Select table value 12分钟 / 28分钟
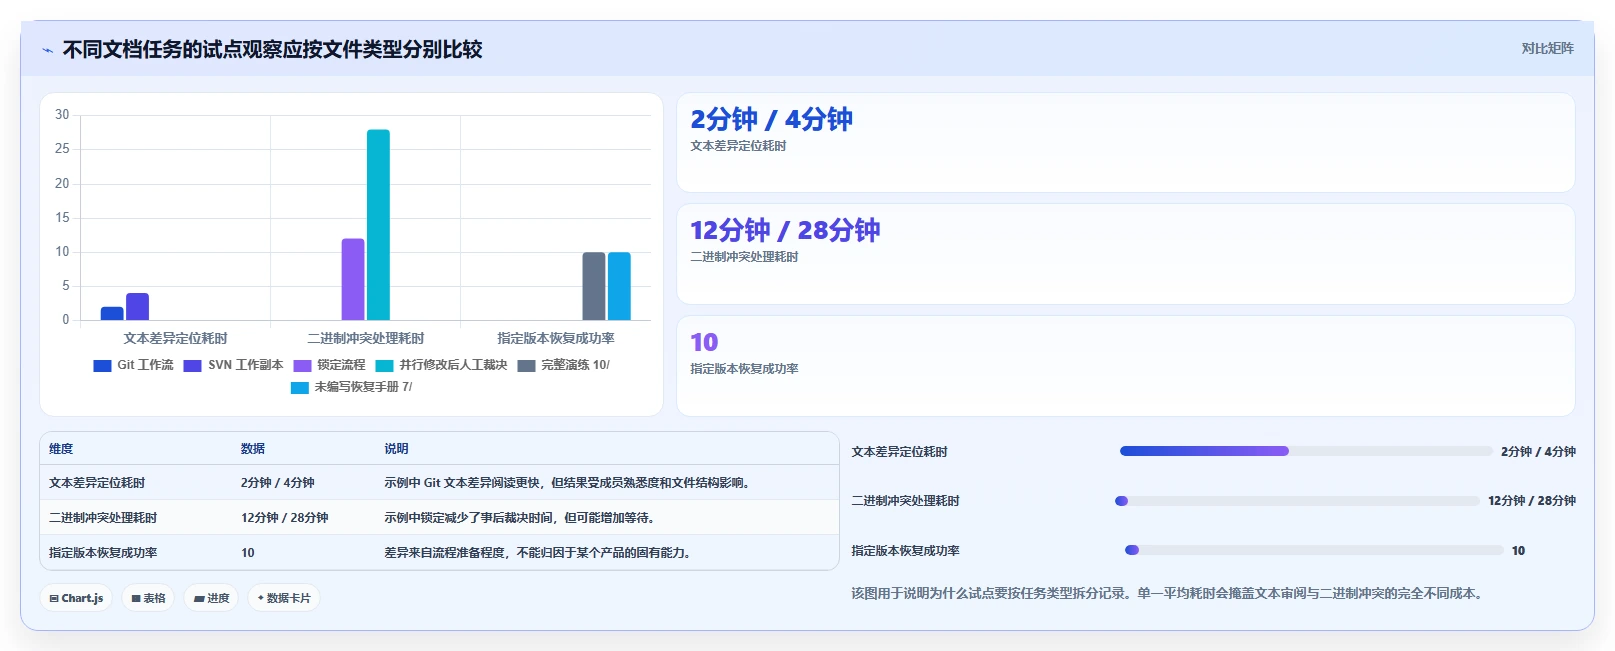The image size is (1615, 651). [285, 518]
